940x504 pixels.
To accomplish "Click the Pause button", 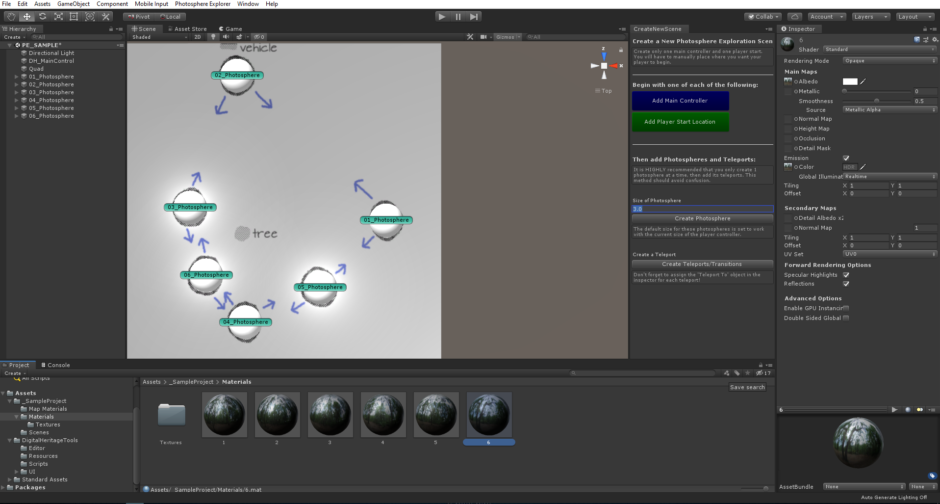I will pos(459,17).
